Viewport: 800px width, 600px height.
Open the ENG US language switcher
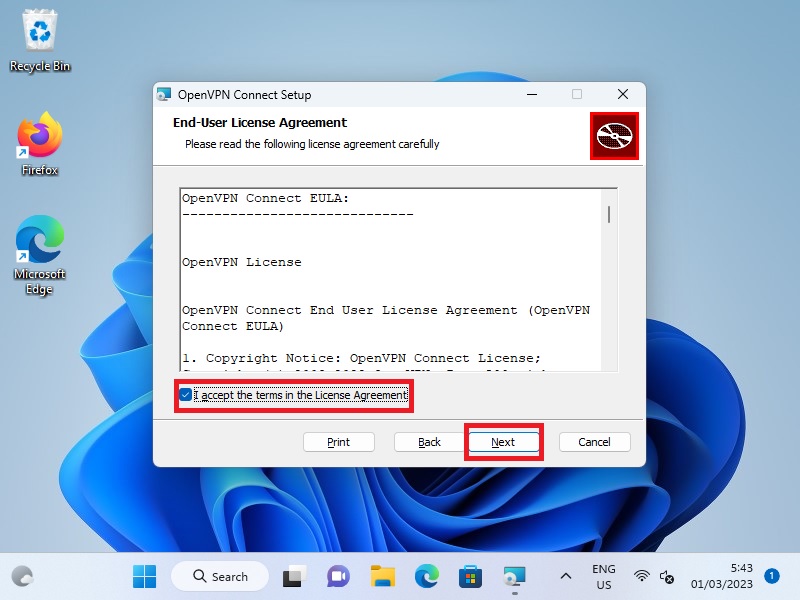point(604,576)
